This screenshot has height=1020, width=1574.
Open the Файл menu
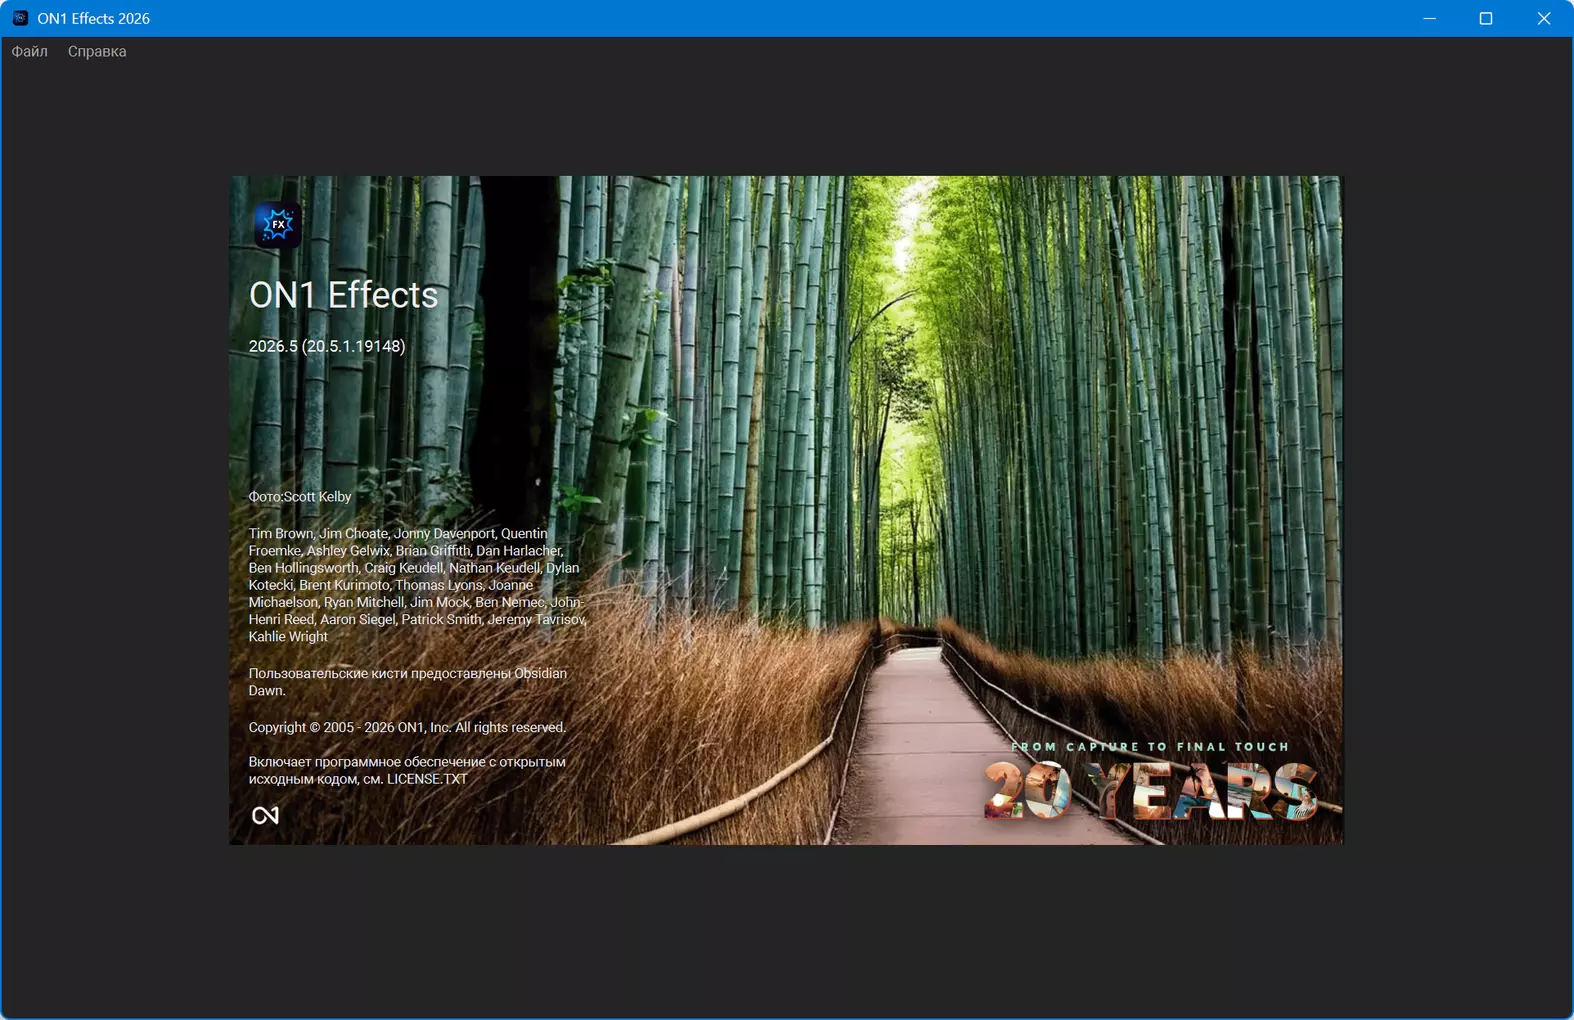pos(30,51)
